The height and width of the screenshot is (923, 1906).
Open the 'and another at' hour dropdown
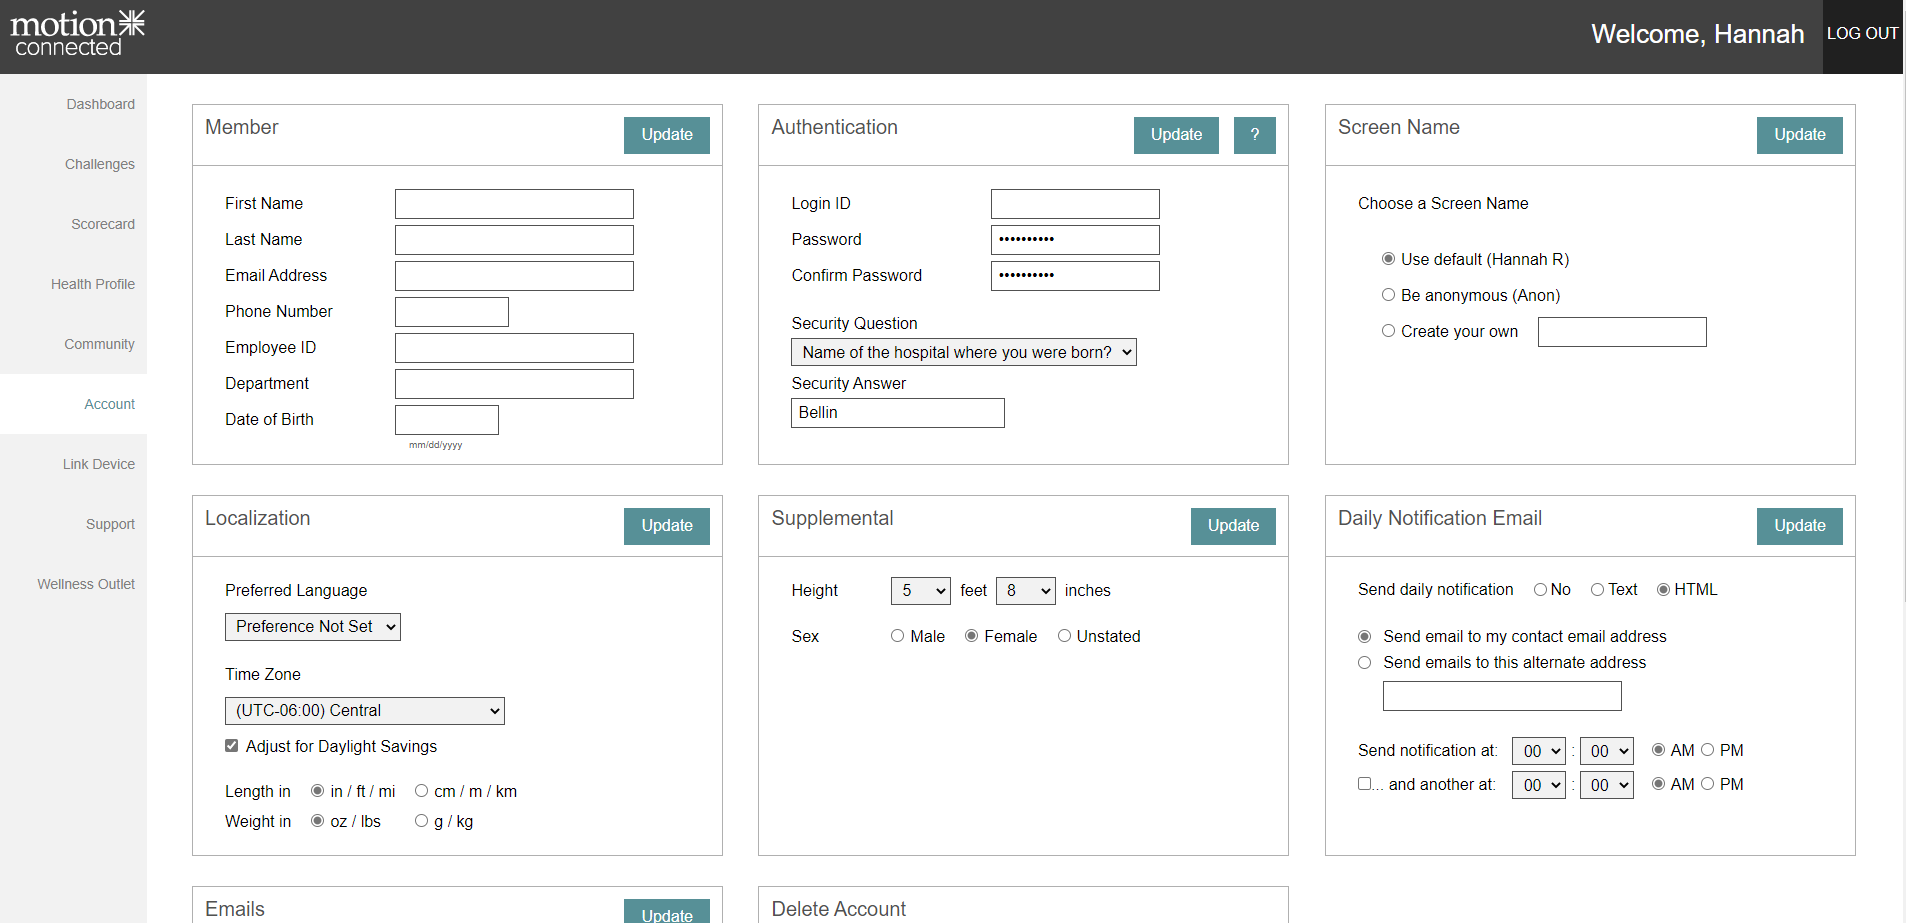[1539, 785]
